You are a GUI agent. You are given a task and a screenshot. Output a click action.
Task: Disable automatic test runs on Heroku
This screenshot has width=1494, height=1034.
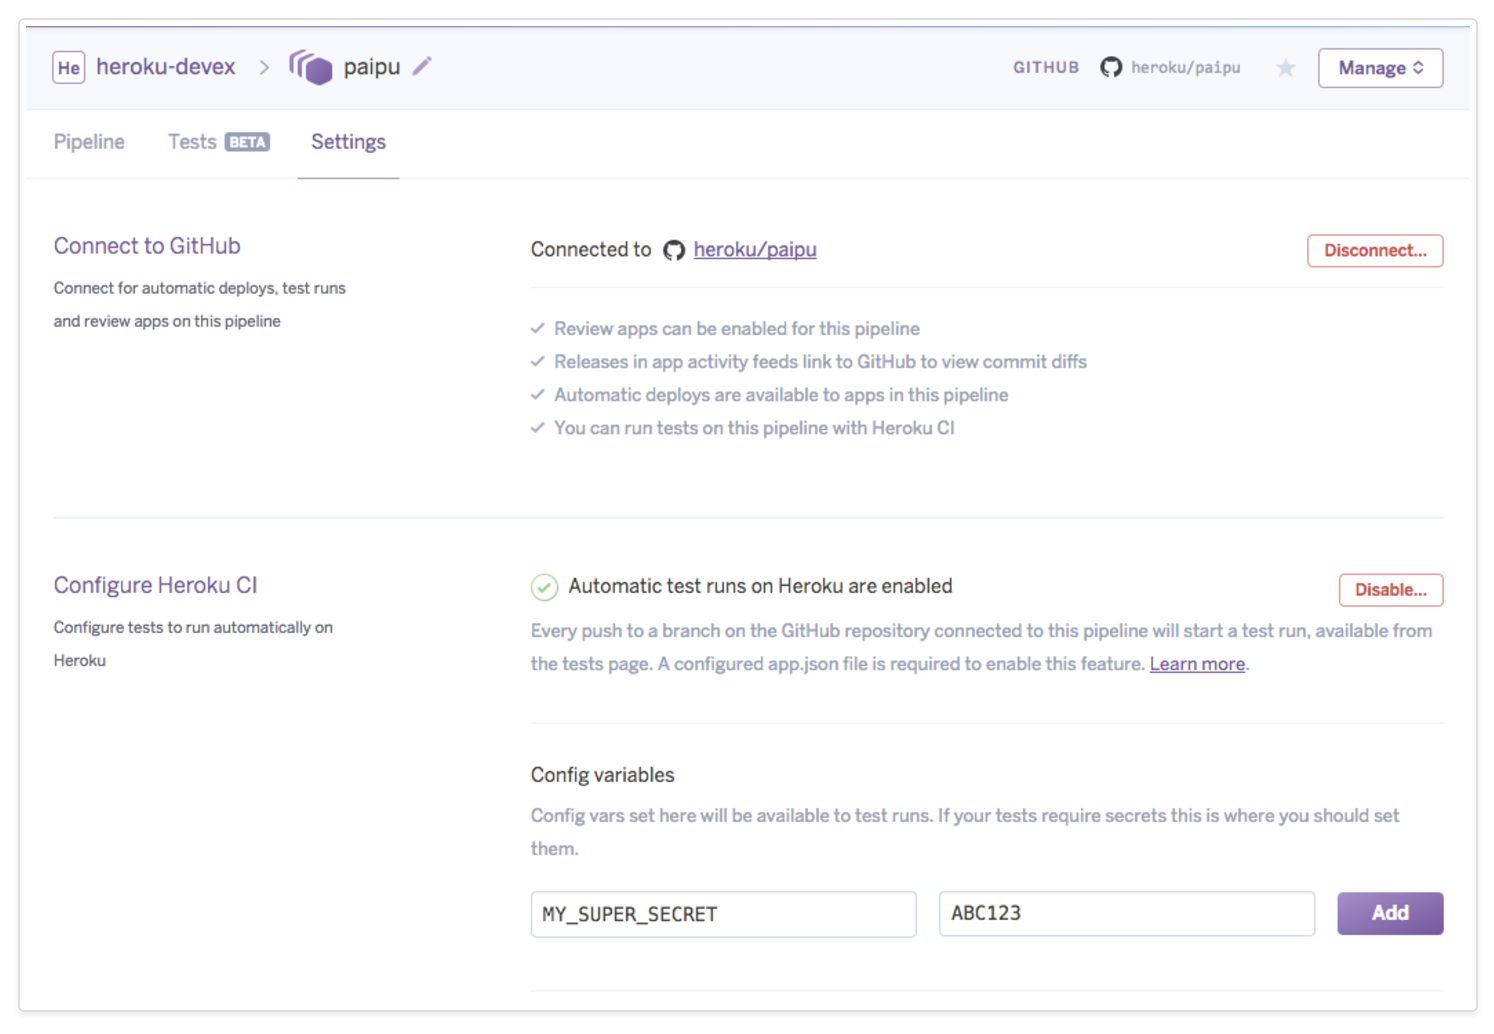(1390, 590)
